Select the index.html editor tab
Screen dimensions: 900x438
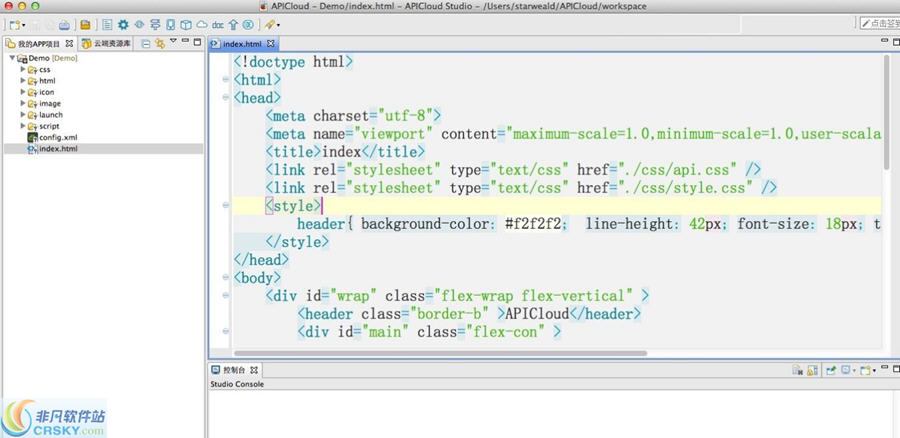(242, 44)
